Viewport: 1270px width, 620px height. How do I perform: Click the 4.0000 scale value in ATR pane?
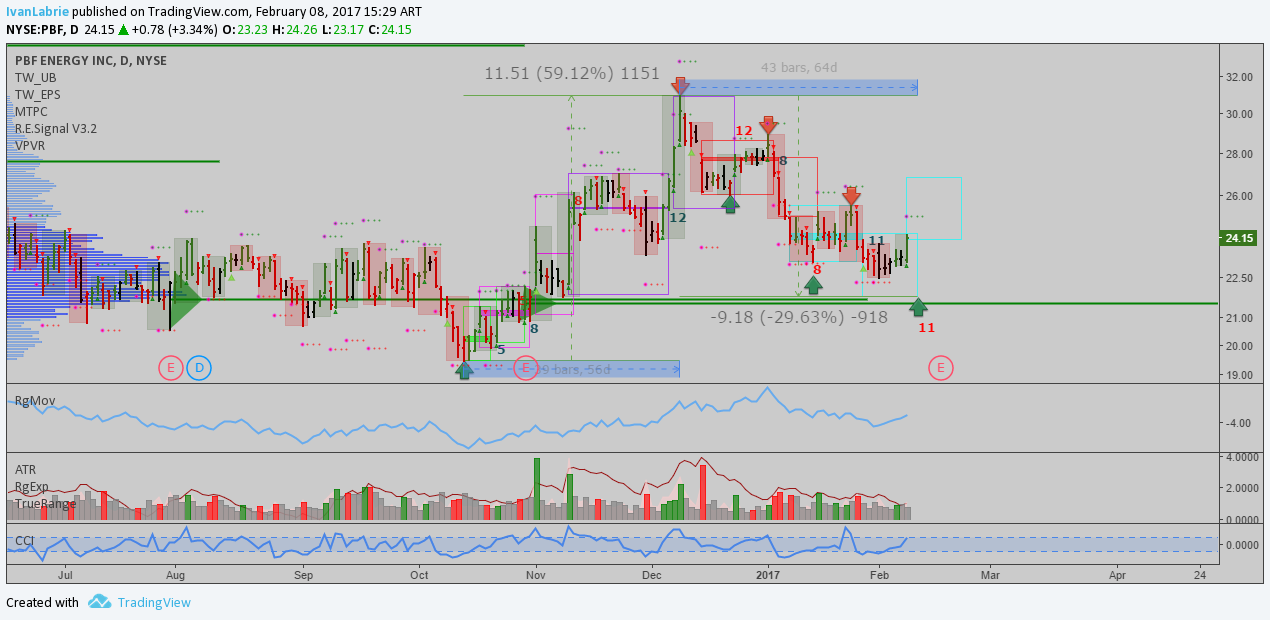pos(1240,457)
